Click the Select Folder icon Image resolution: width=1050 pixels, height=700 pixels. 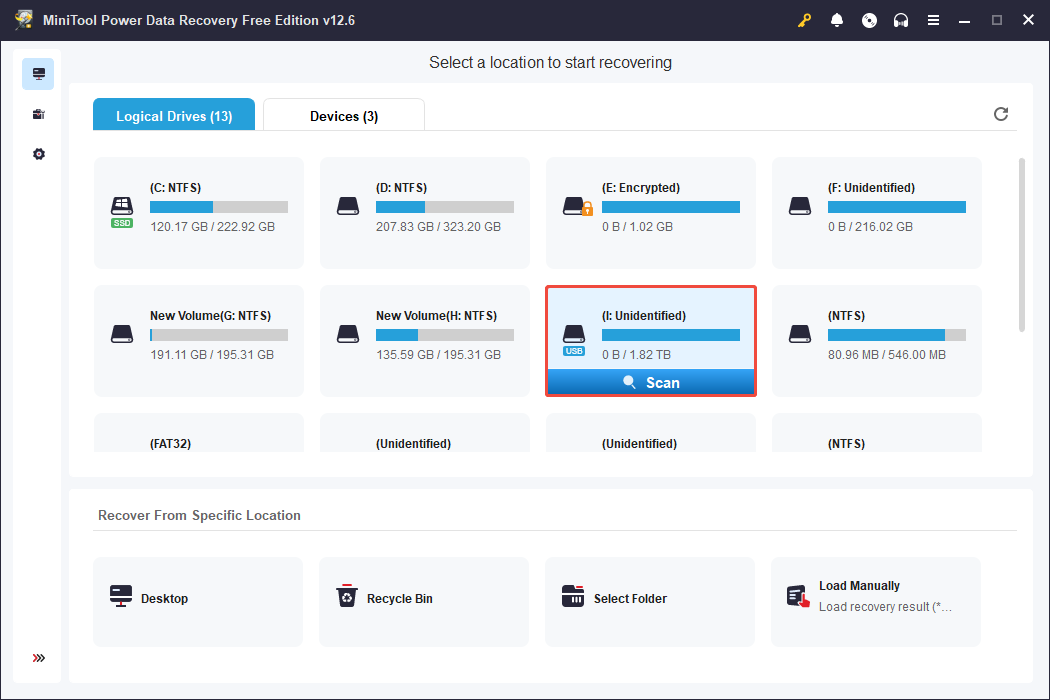pyautogui.click(x=573, y=596)
